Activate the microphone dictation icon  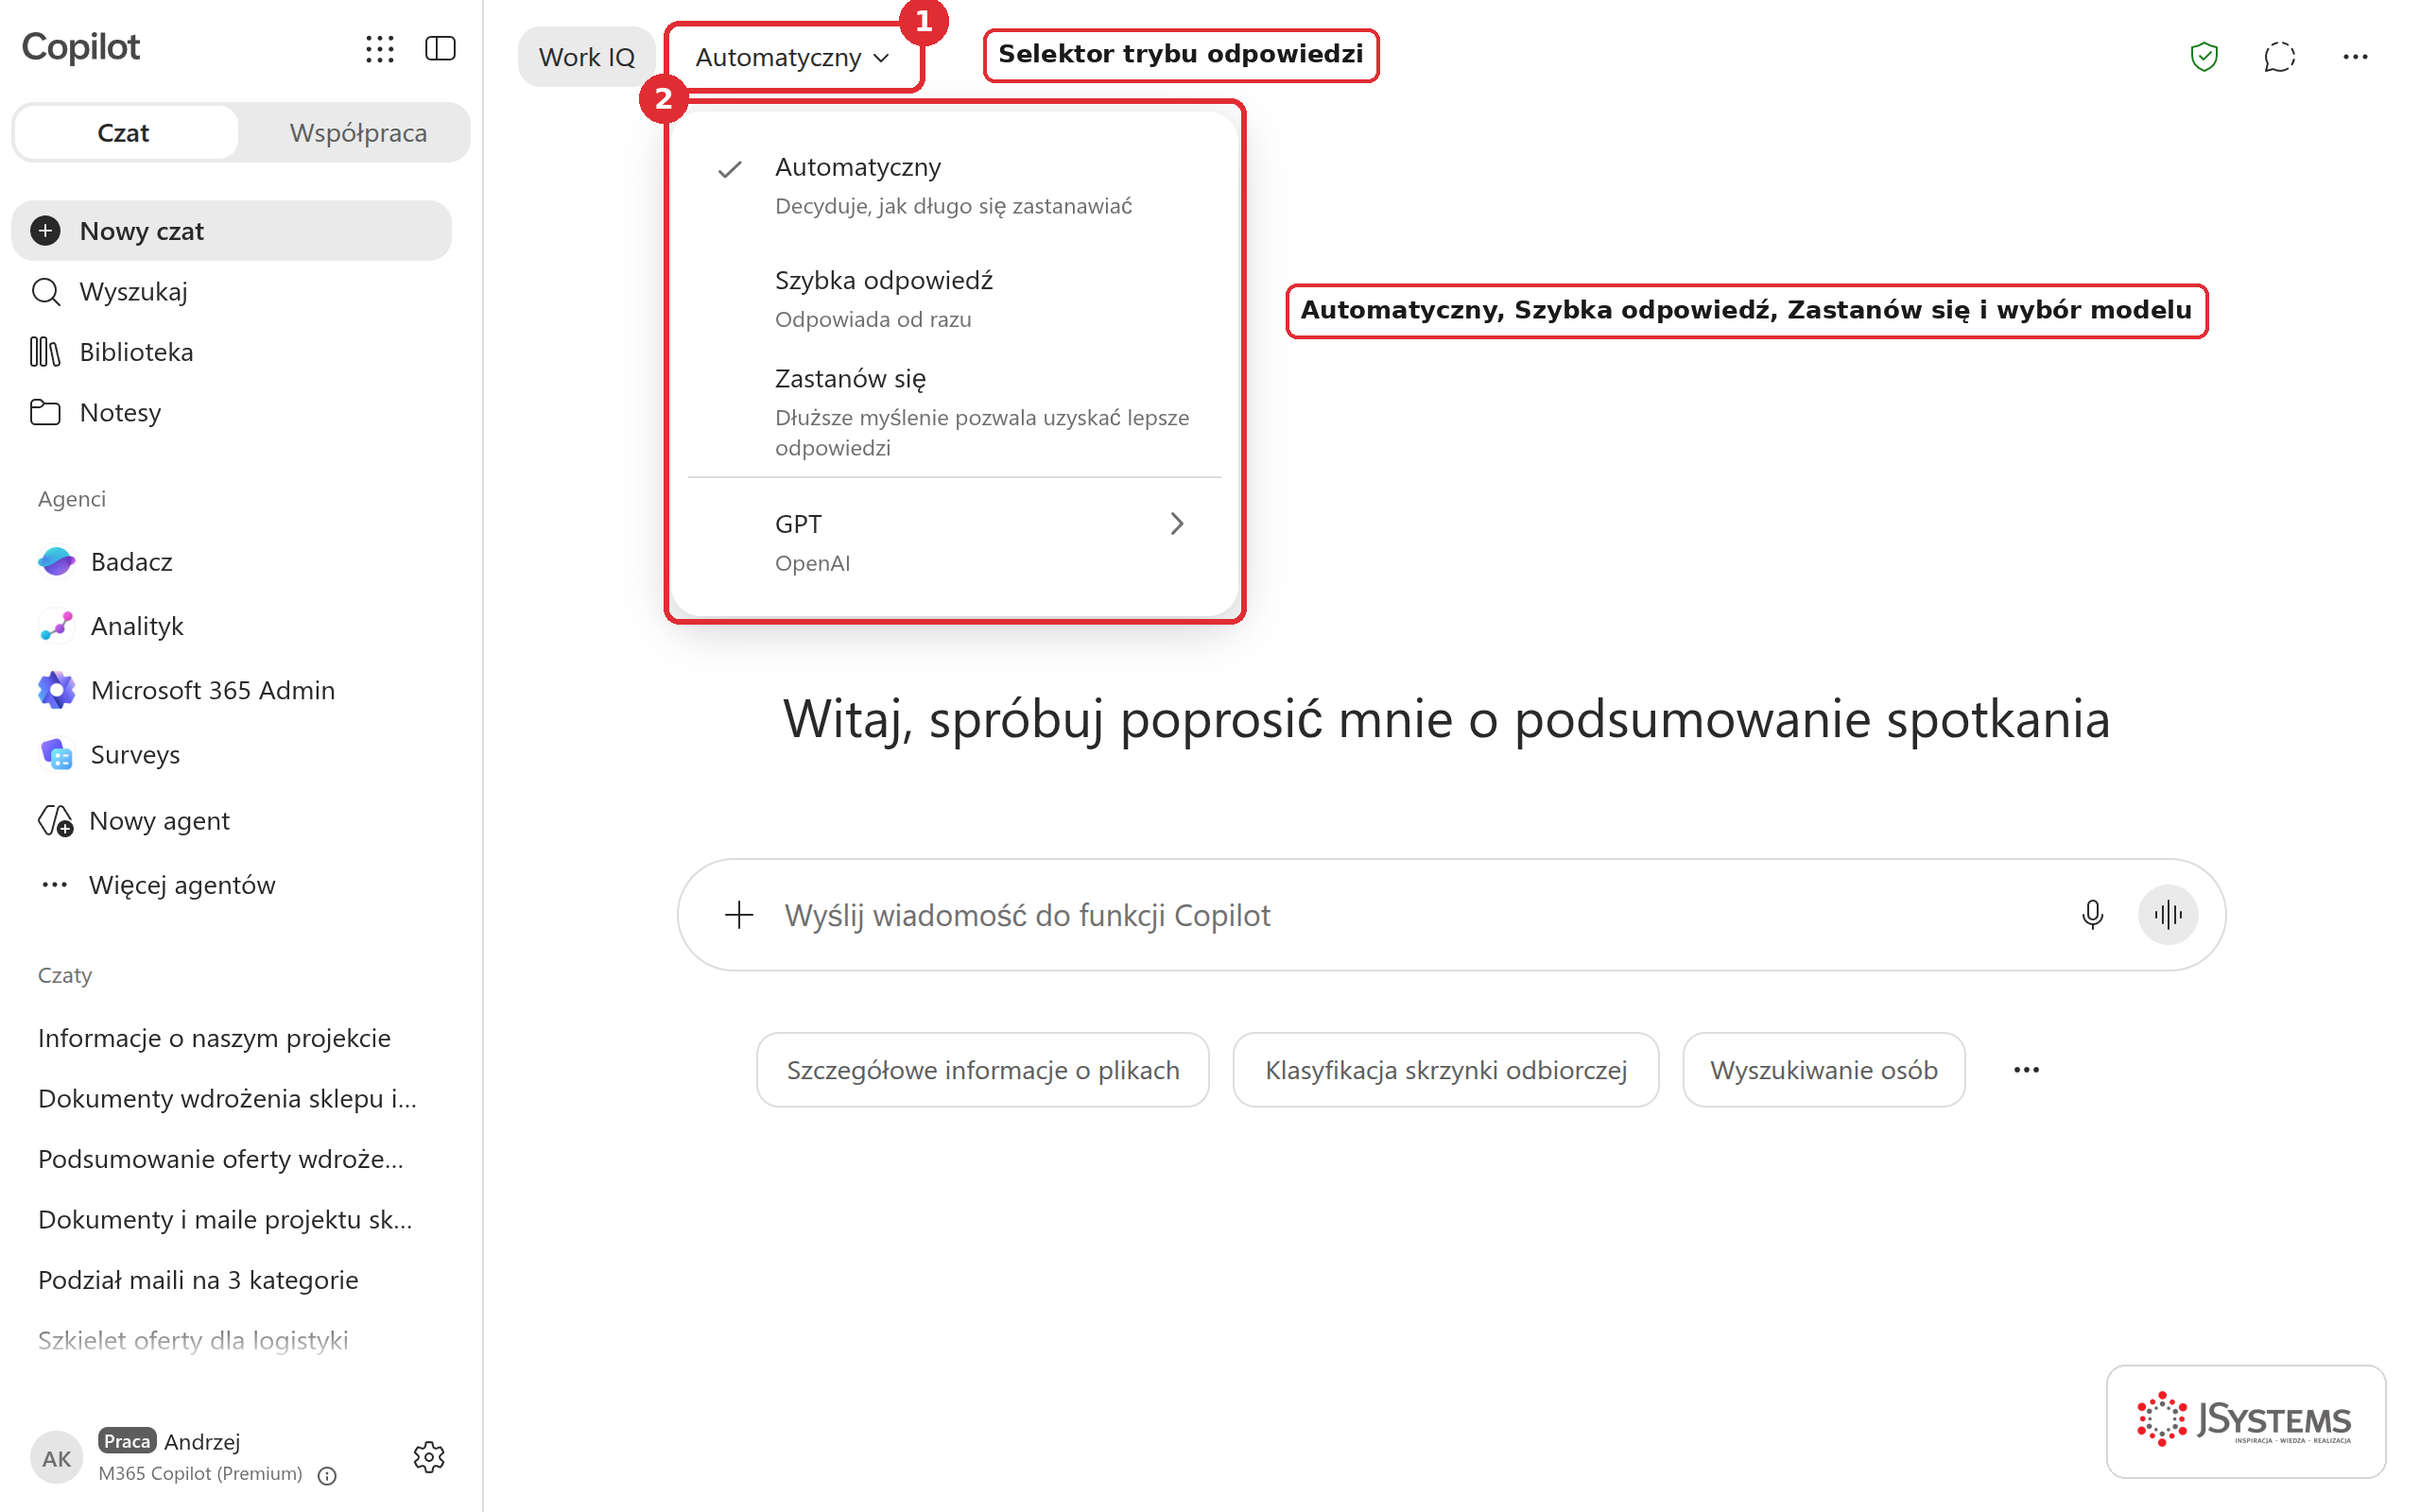(2092, 914)
